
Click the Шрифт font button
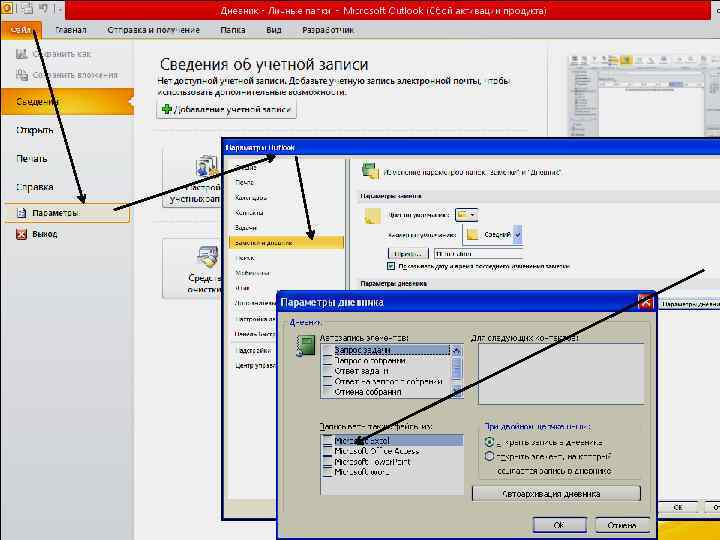click(x=408, y=253)
